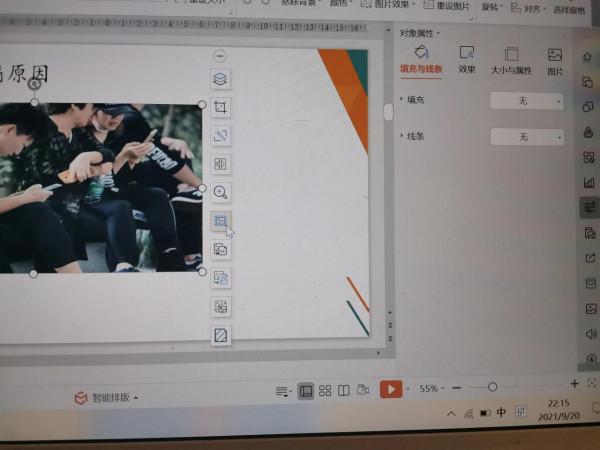This screenshot has width=600, height=450.
Task: Open the 线条 line type dropdown showing 无
Action: (527, 137)
